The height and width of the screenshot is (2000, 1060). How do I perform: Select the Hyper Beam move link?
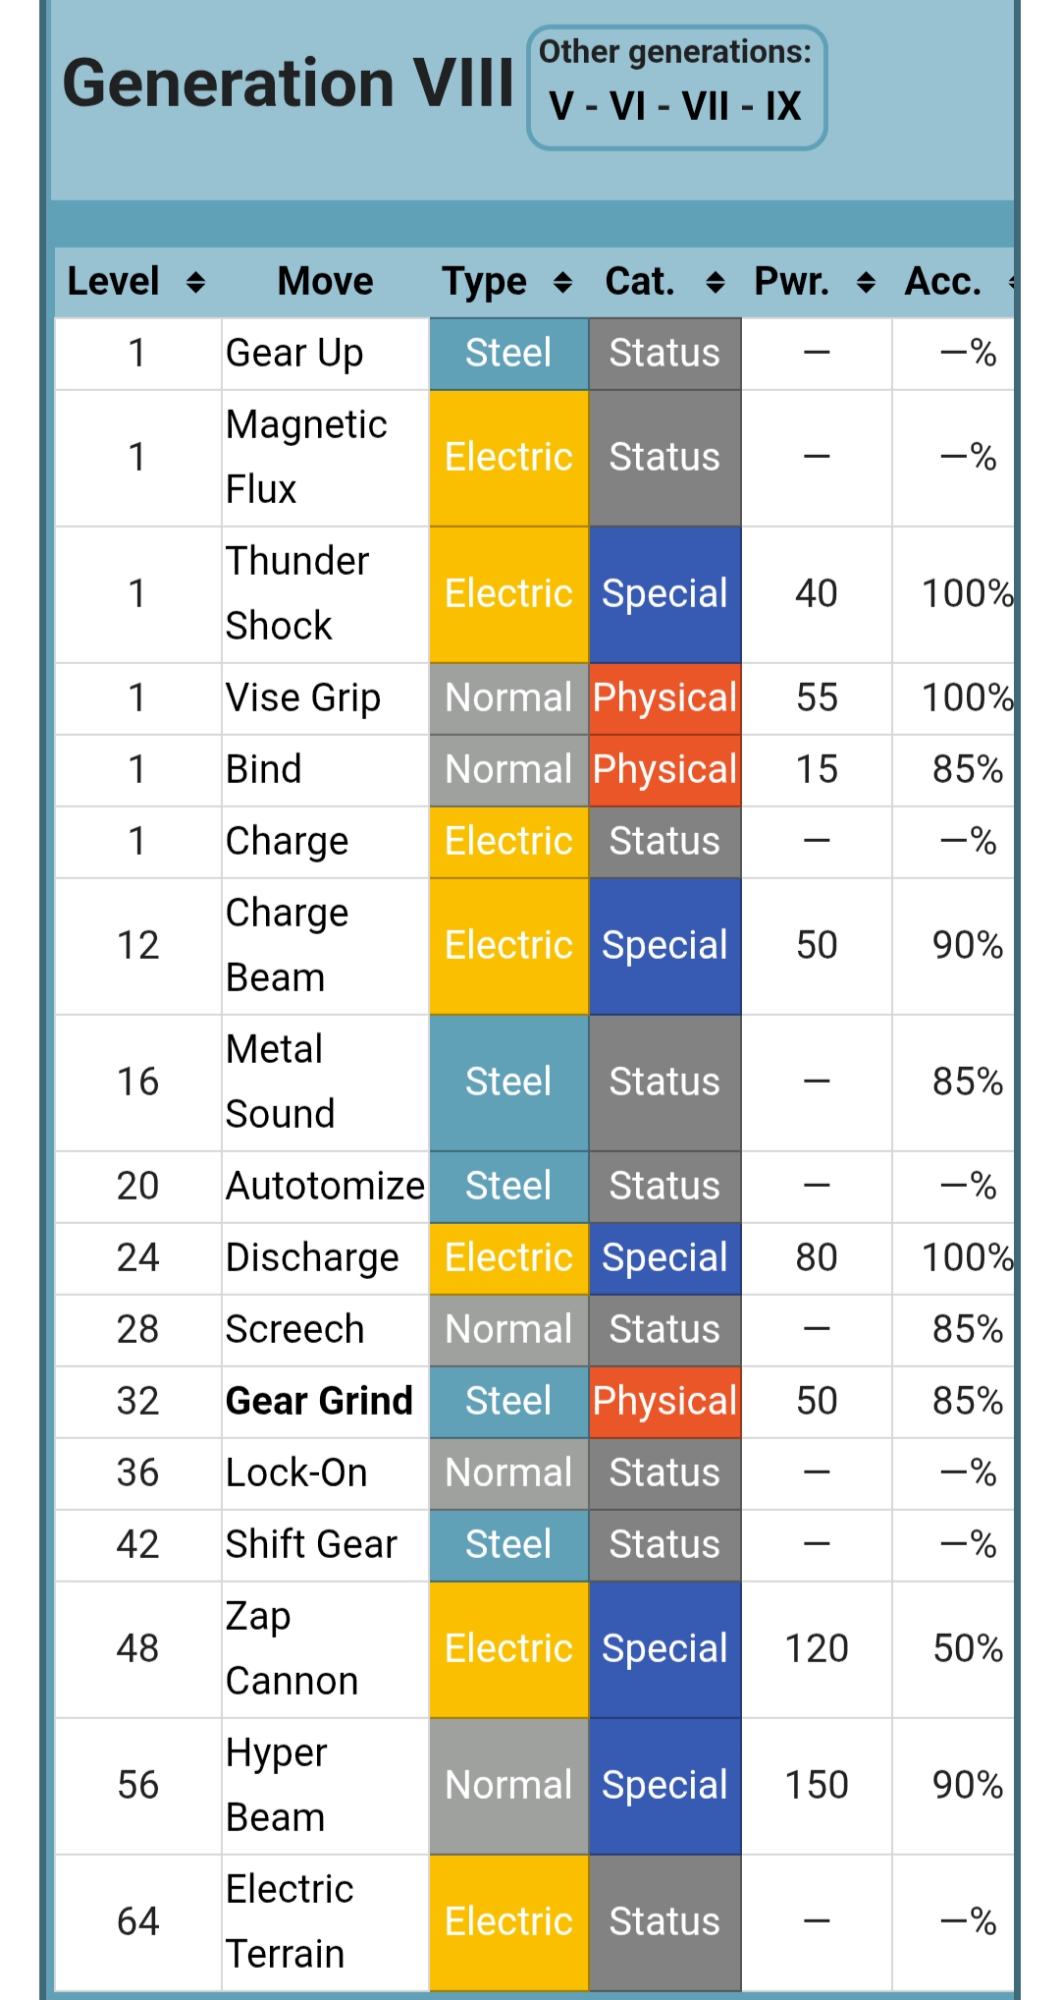(x=276, y=1784)
